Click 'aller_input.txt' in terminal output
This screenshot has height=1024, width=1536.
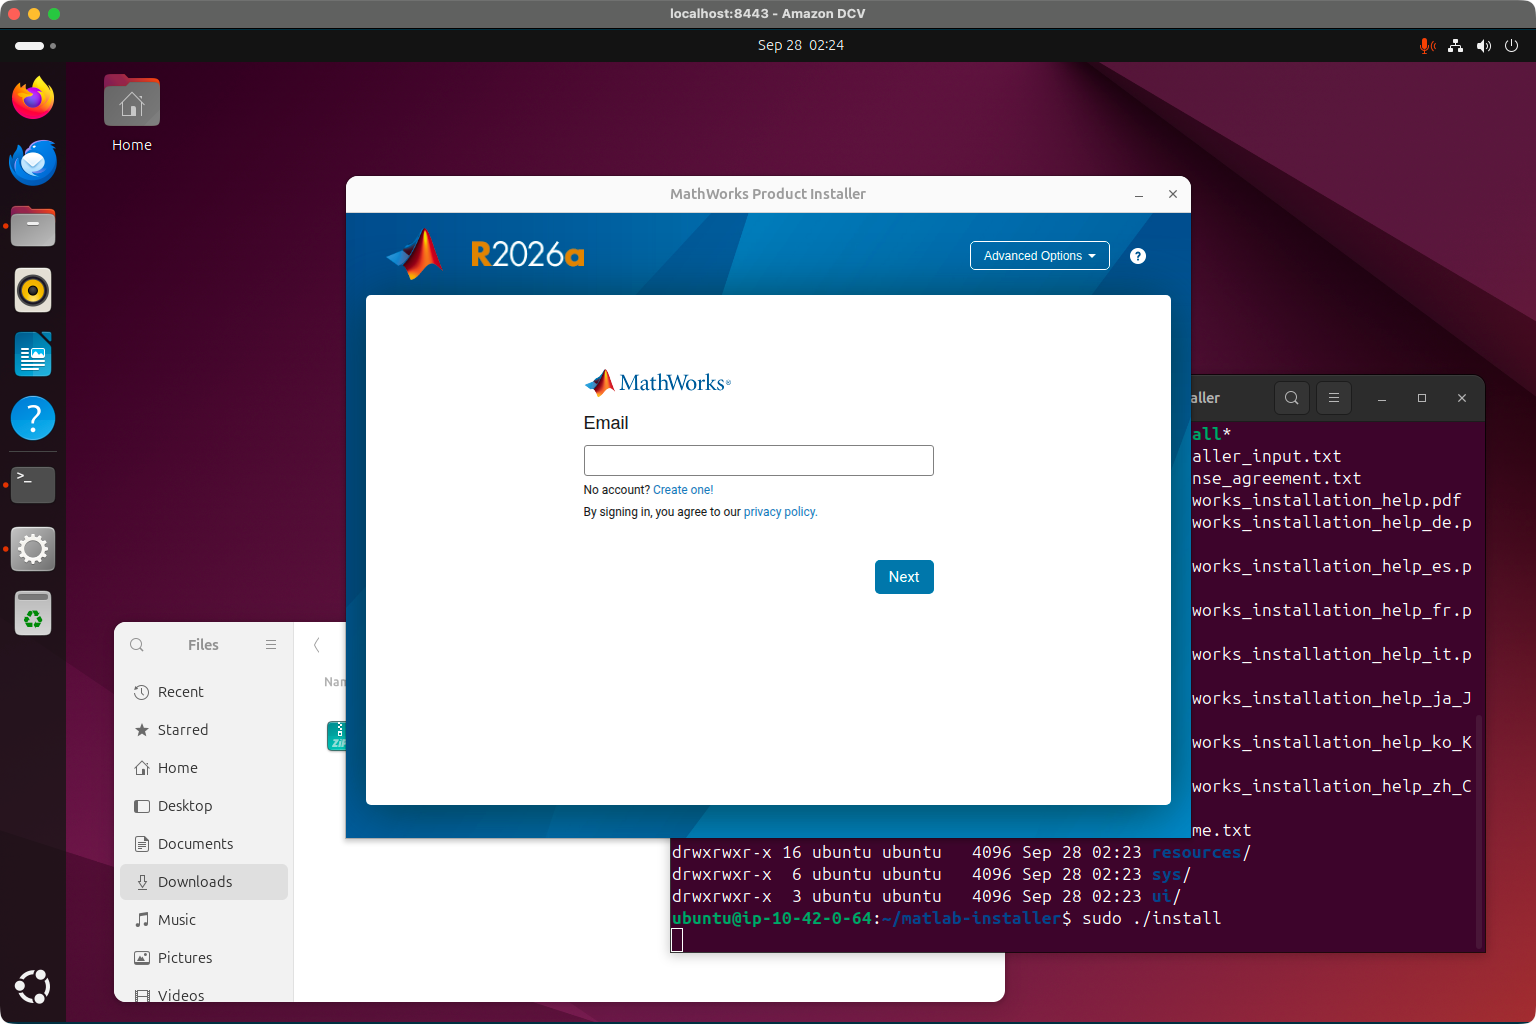coord(1267,457)
